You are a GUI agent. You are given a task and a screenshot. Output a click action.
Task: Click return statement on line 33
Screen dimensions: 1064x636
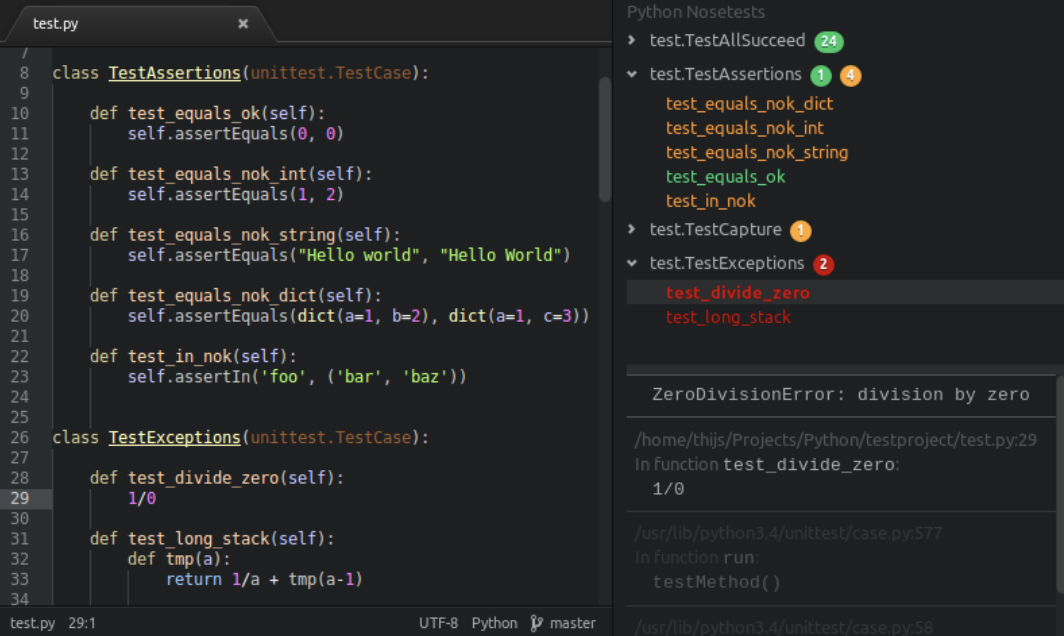tap(265, 580)
